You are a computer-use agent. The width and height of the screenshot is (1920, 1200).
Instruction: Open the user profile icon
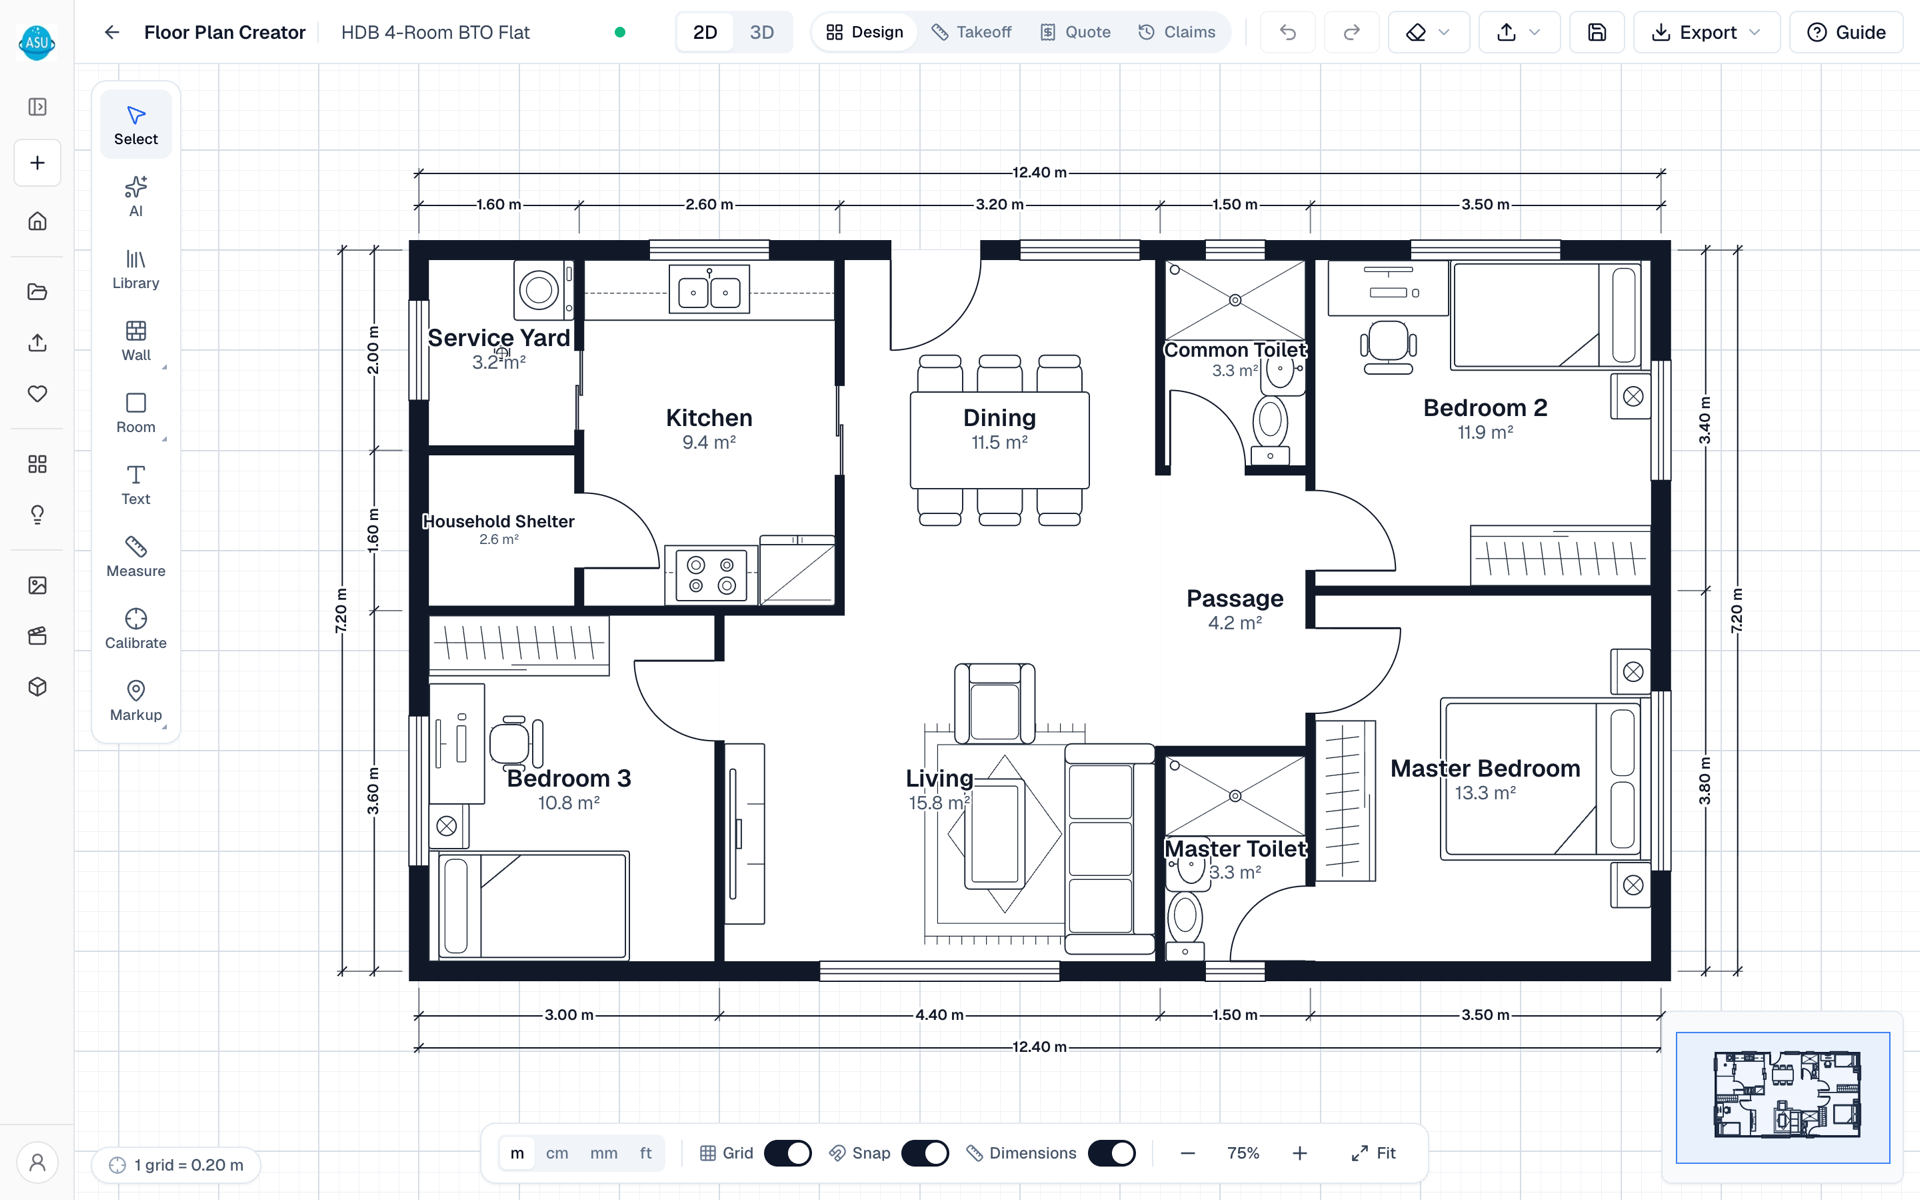pos(37,1163)
